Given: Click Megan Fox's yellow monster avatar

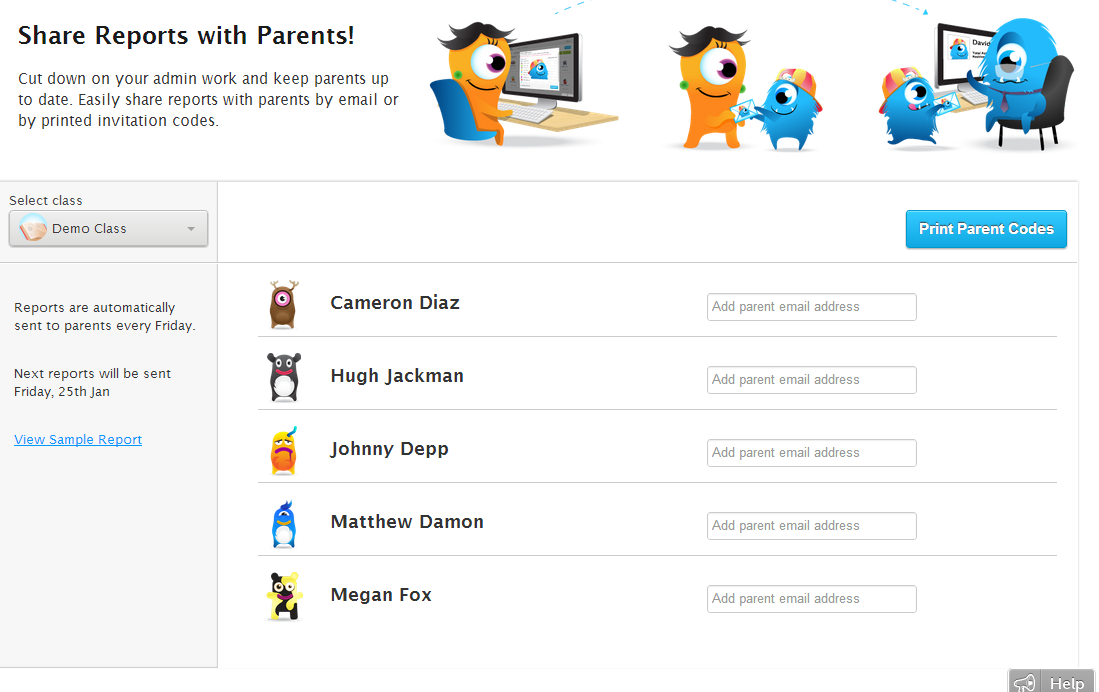Looking at the screenshot, I should (285, 596).
